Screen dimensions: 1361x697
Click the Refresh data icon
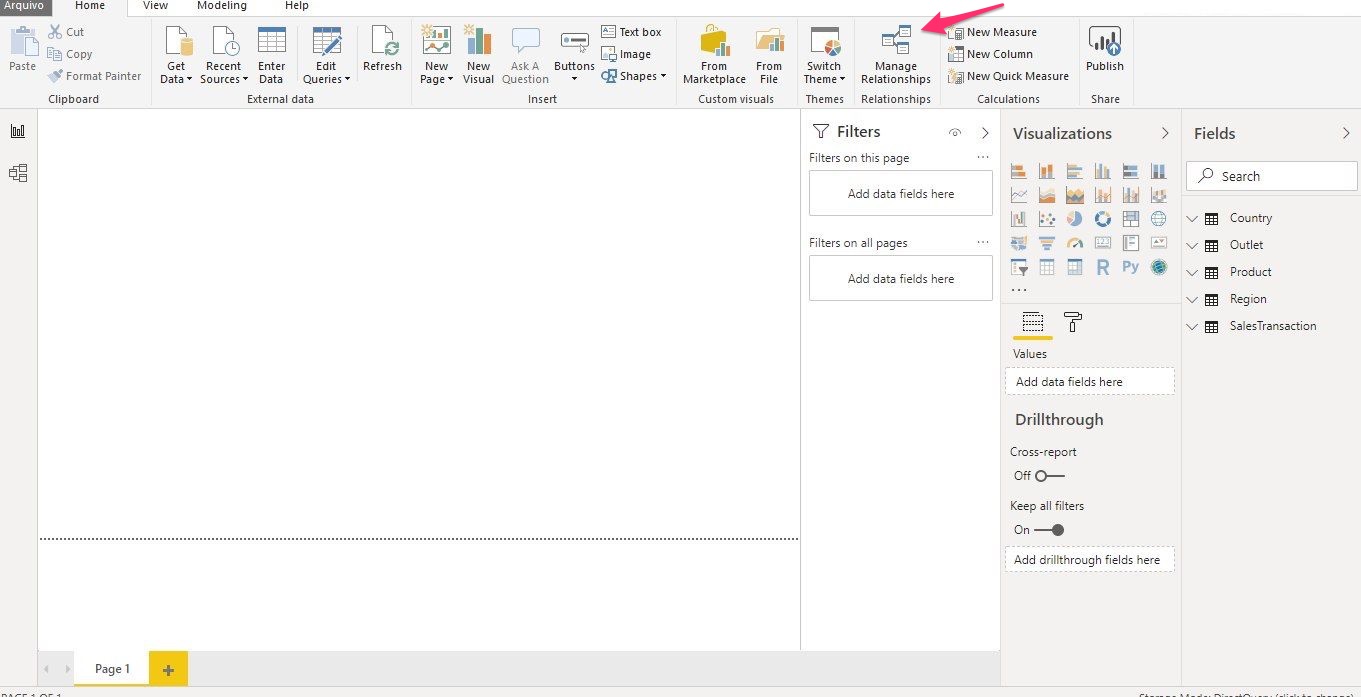(382, 50)
